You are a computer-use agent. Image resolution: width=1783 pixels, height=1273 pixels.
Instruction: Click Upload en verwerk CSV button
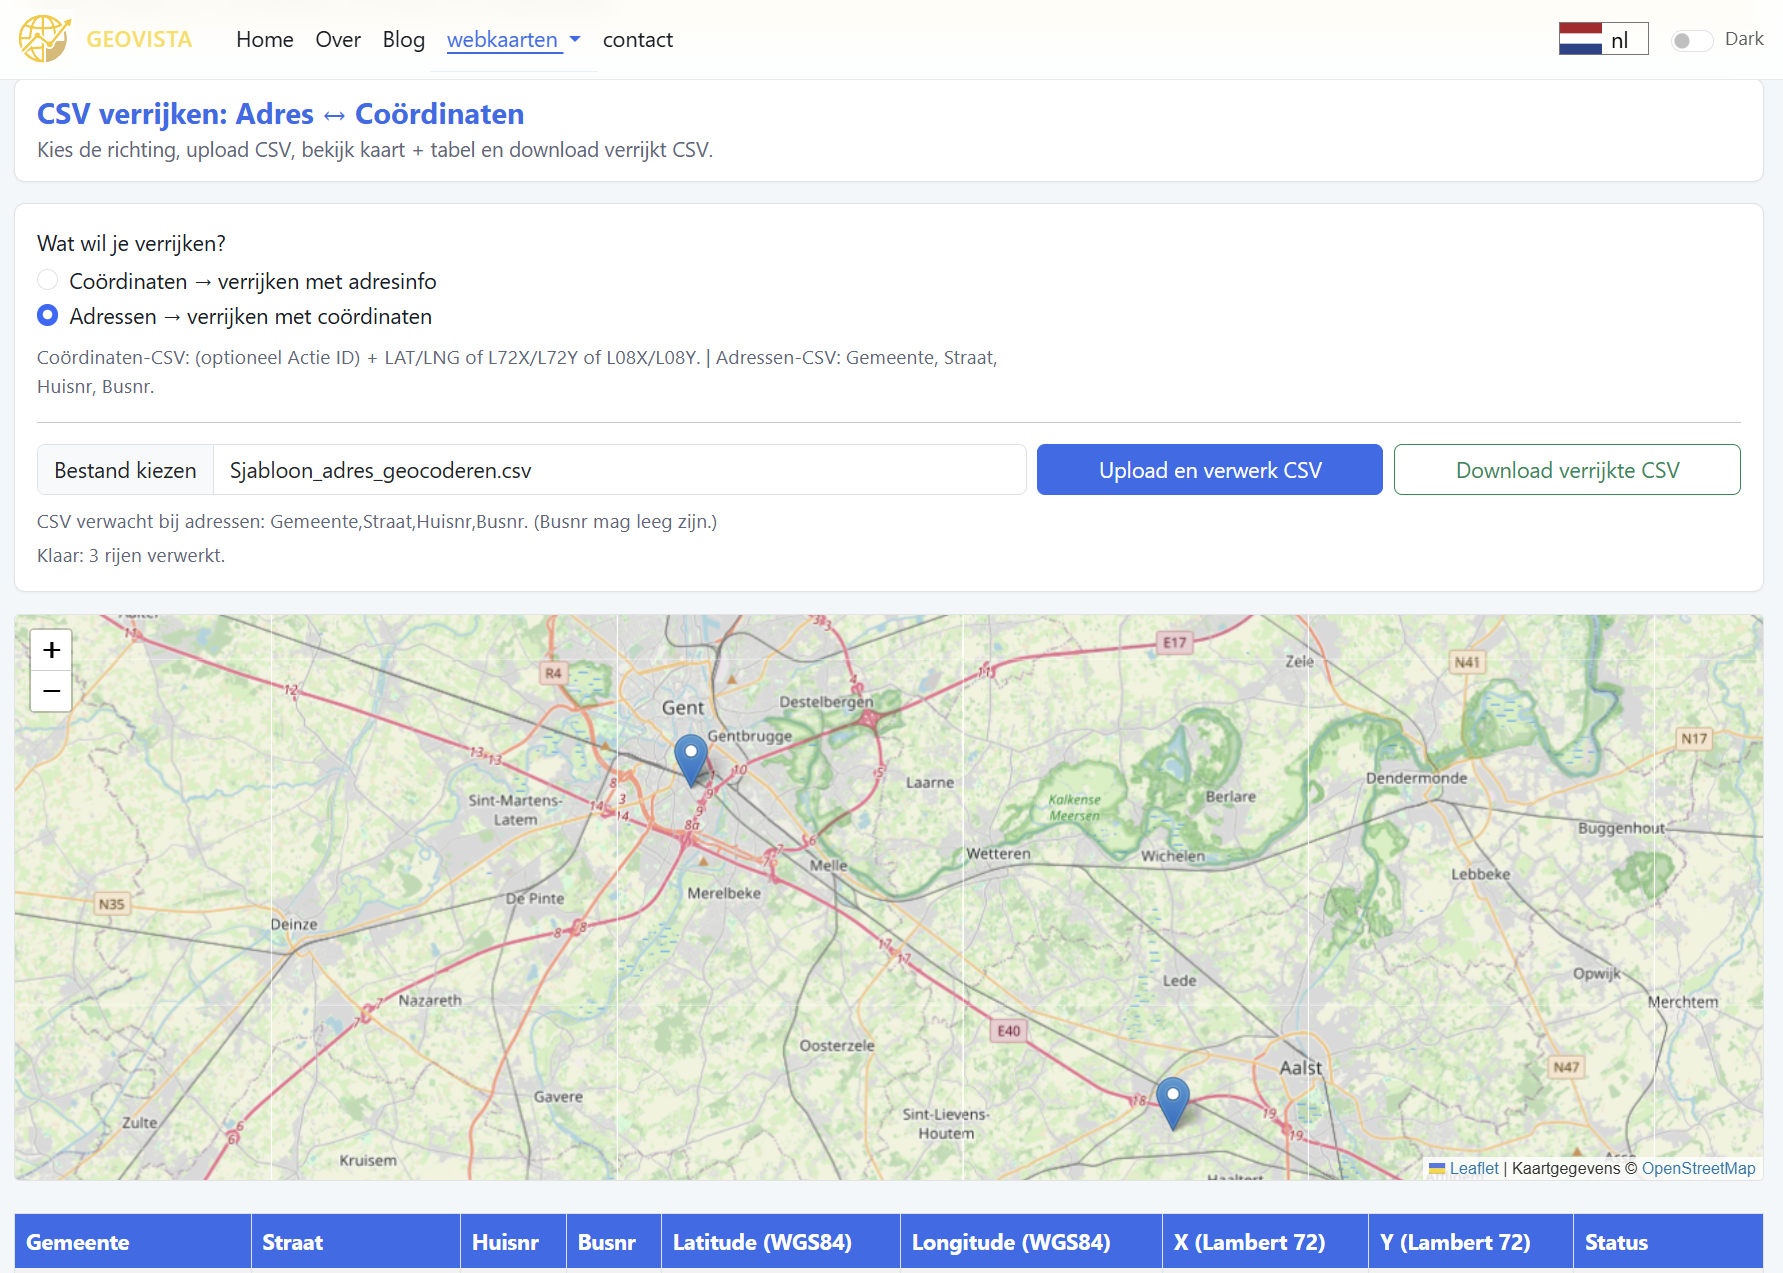[x=1209, y=470]
